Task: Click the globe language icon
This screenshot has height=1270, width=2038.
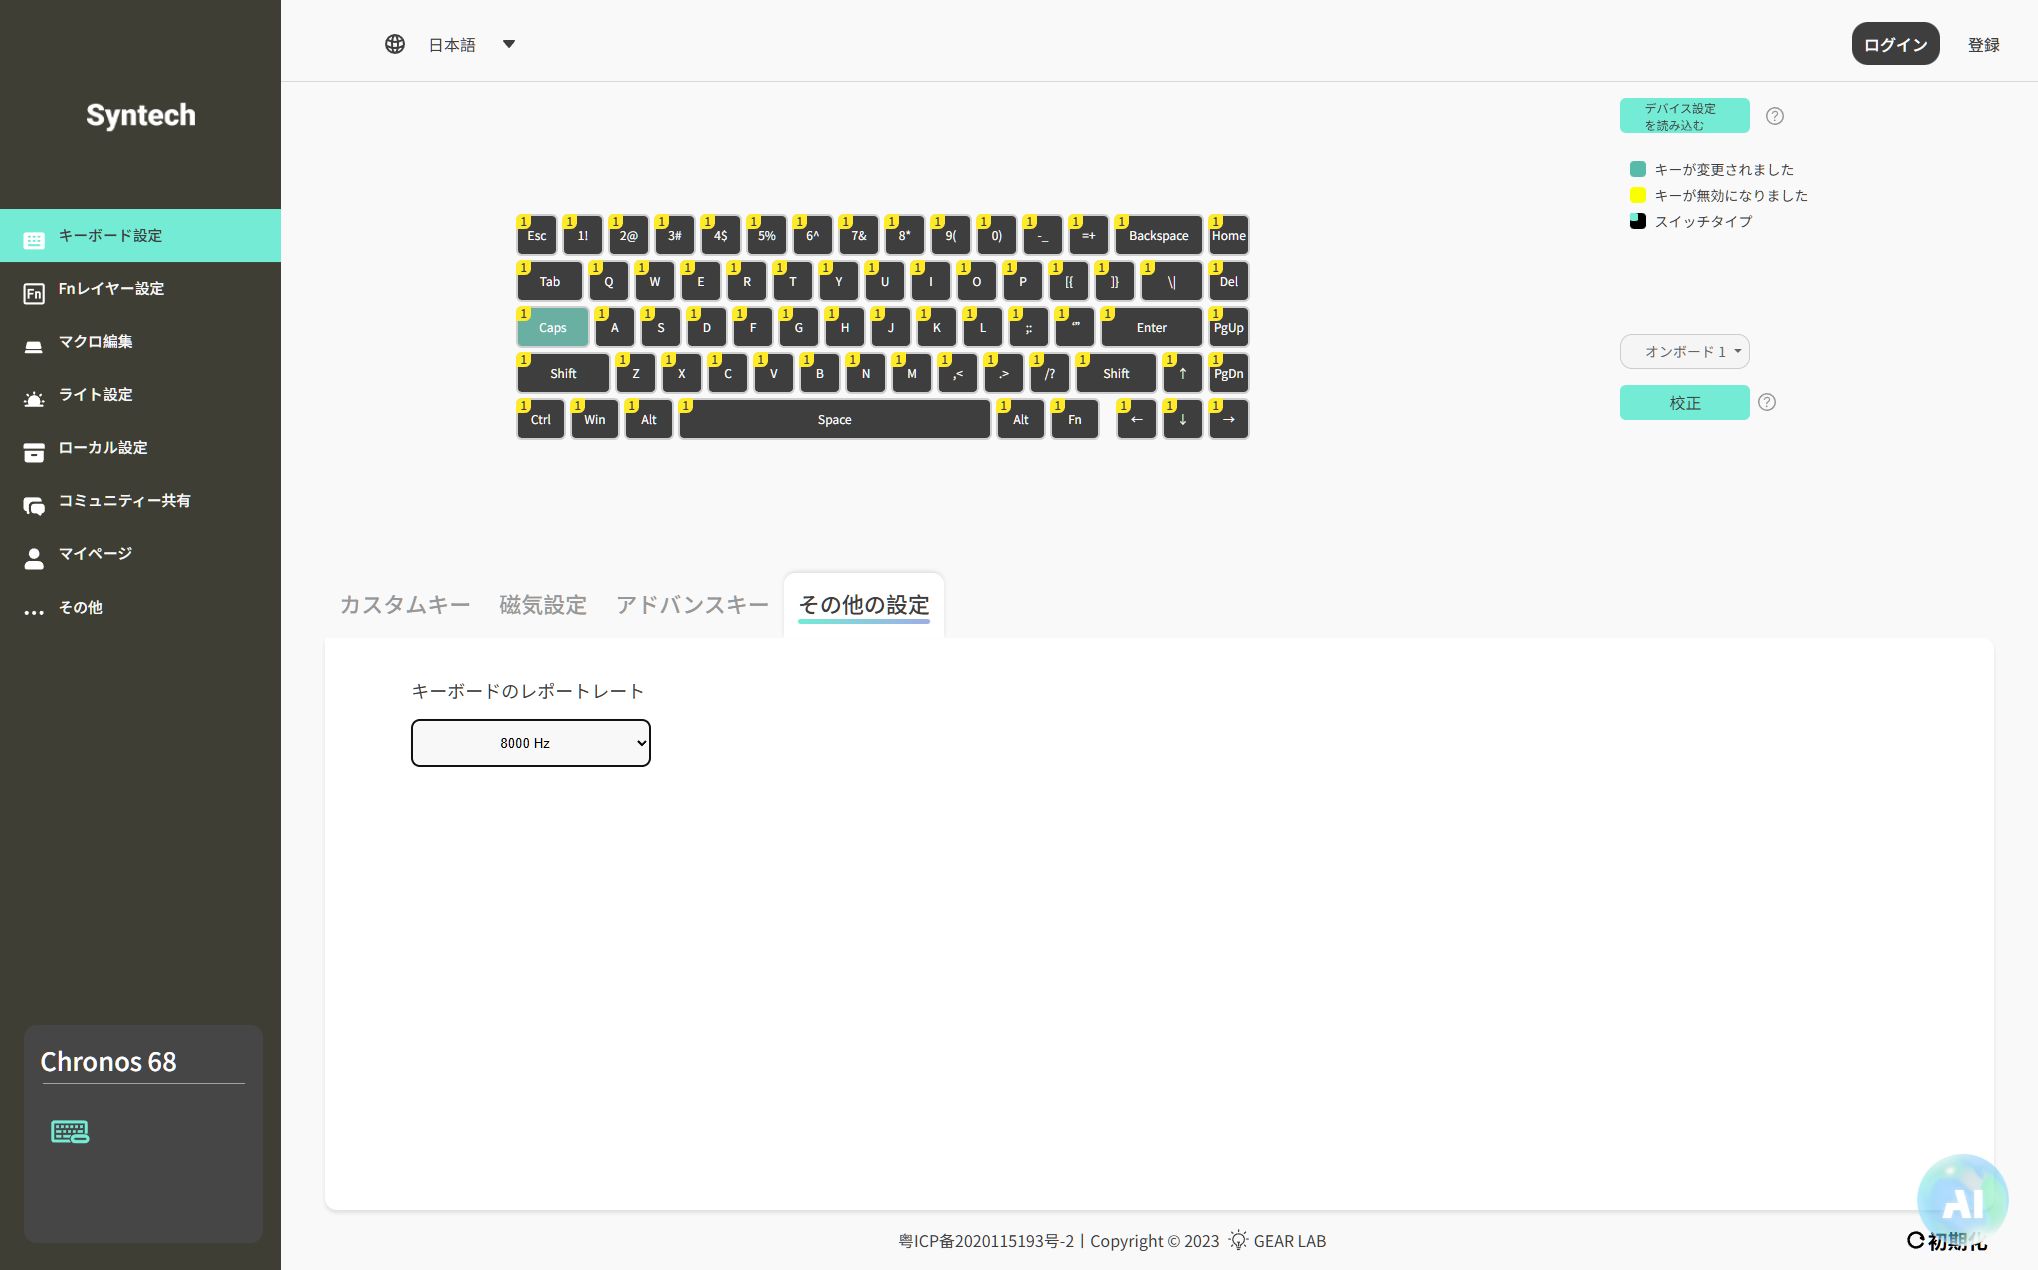Action: 395,44
